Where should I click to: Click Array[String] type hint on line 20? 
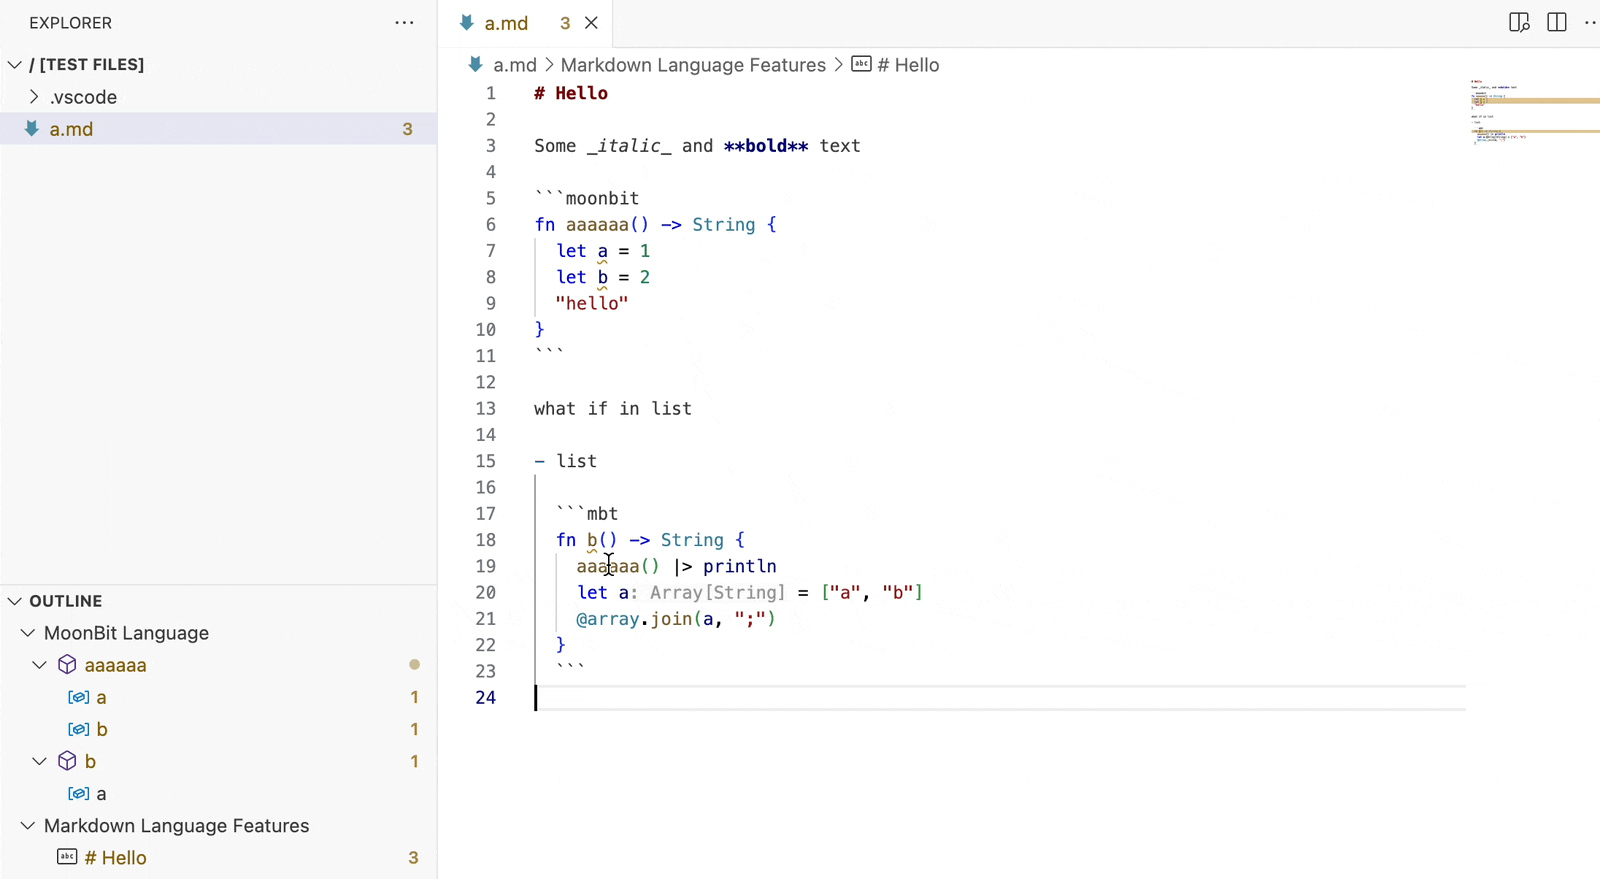tap(718, 593)
